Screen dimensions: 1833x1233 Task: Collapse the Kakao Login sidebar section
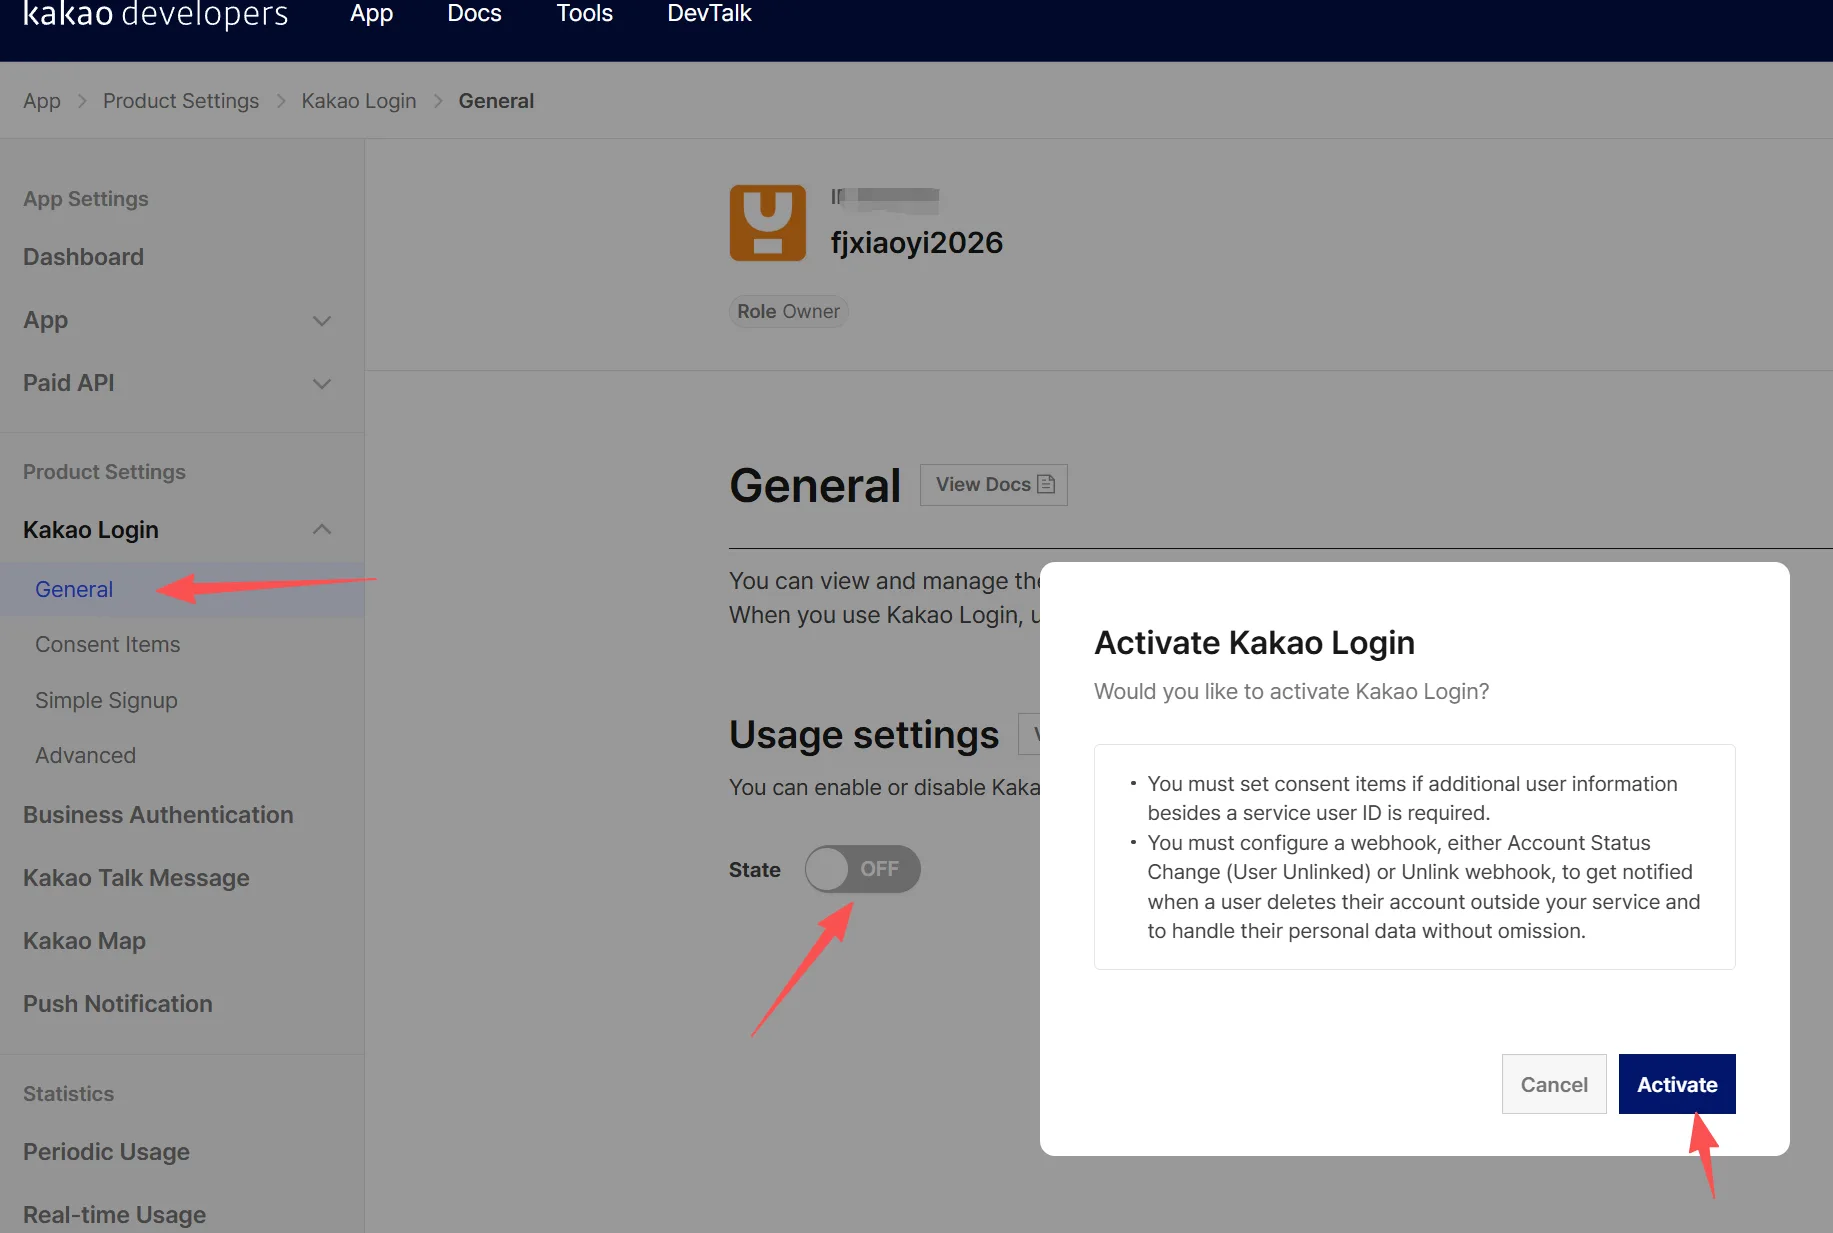(x=322, y=530)
